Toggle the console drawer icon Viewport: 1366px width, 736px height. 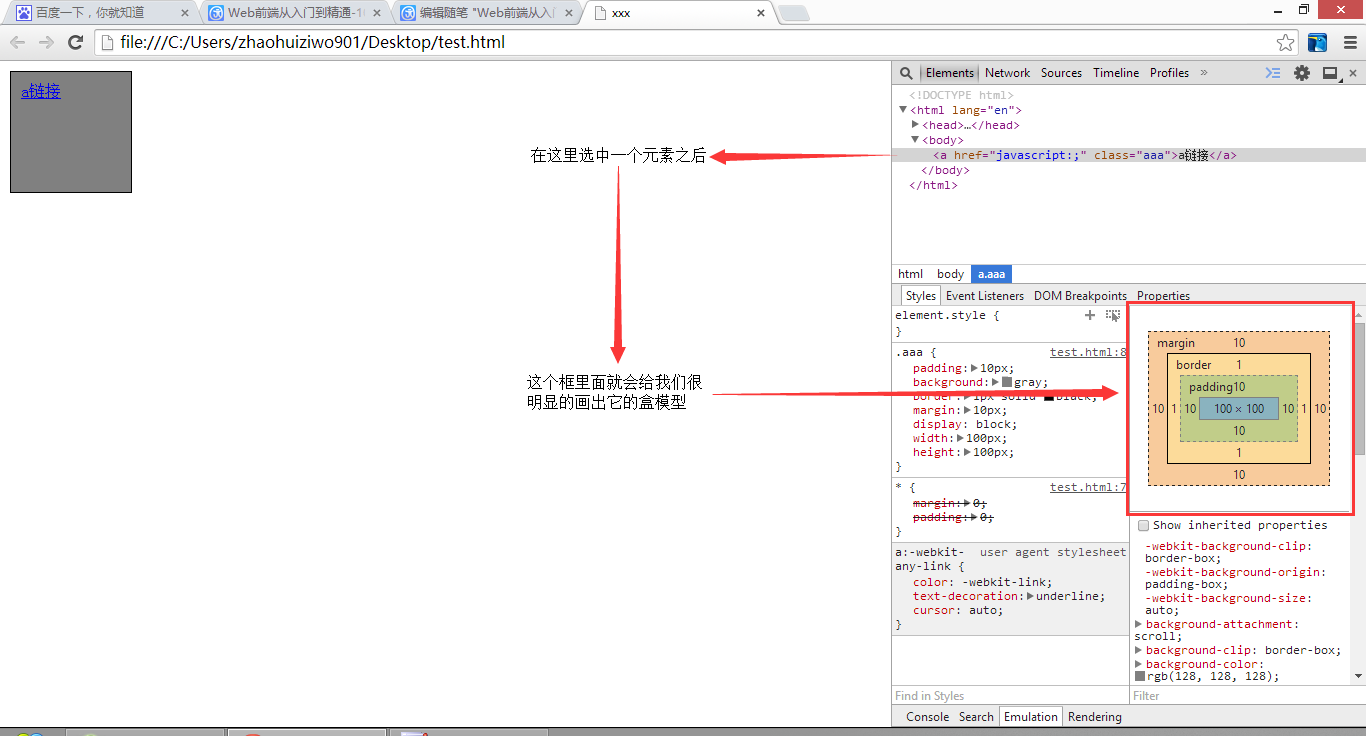pos(1273,73)
